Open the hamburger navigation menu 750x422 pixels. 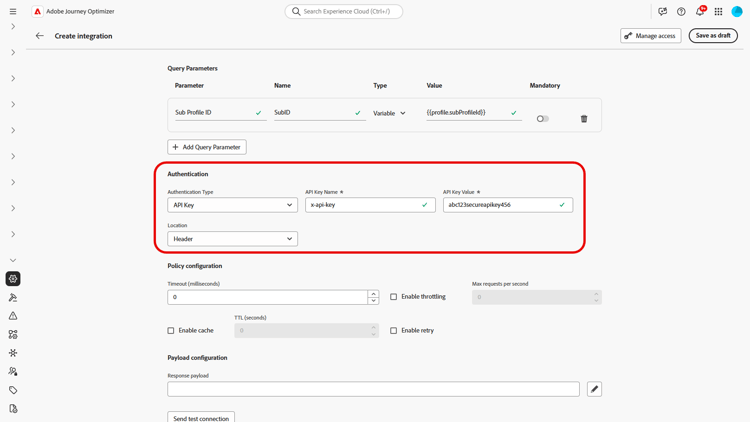[x=13, y=12]
